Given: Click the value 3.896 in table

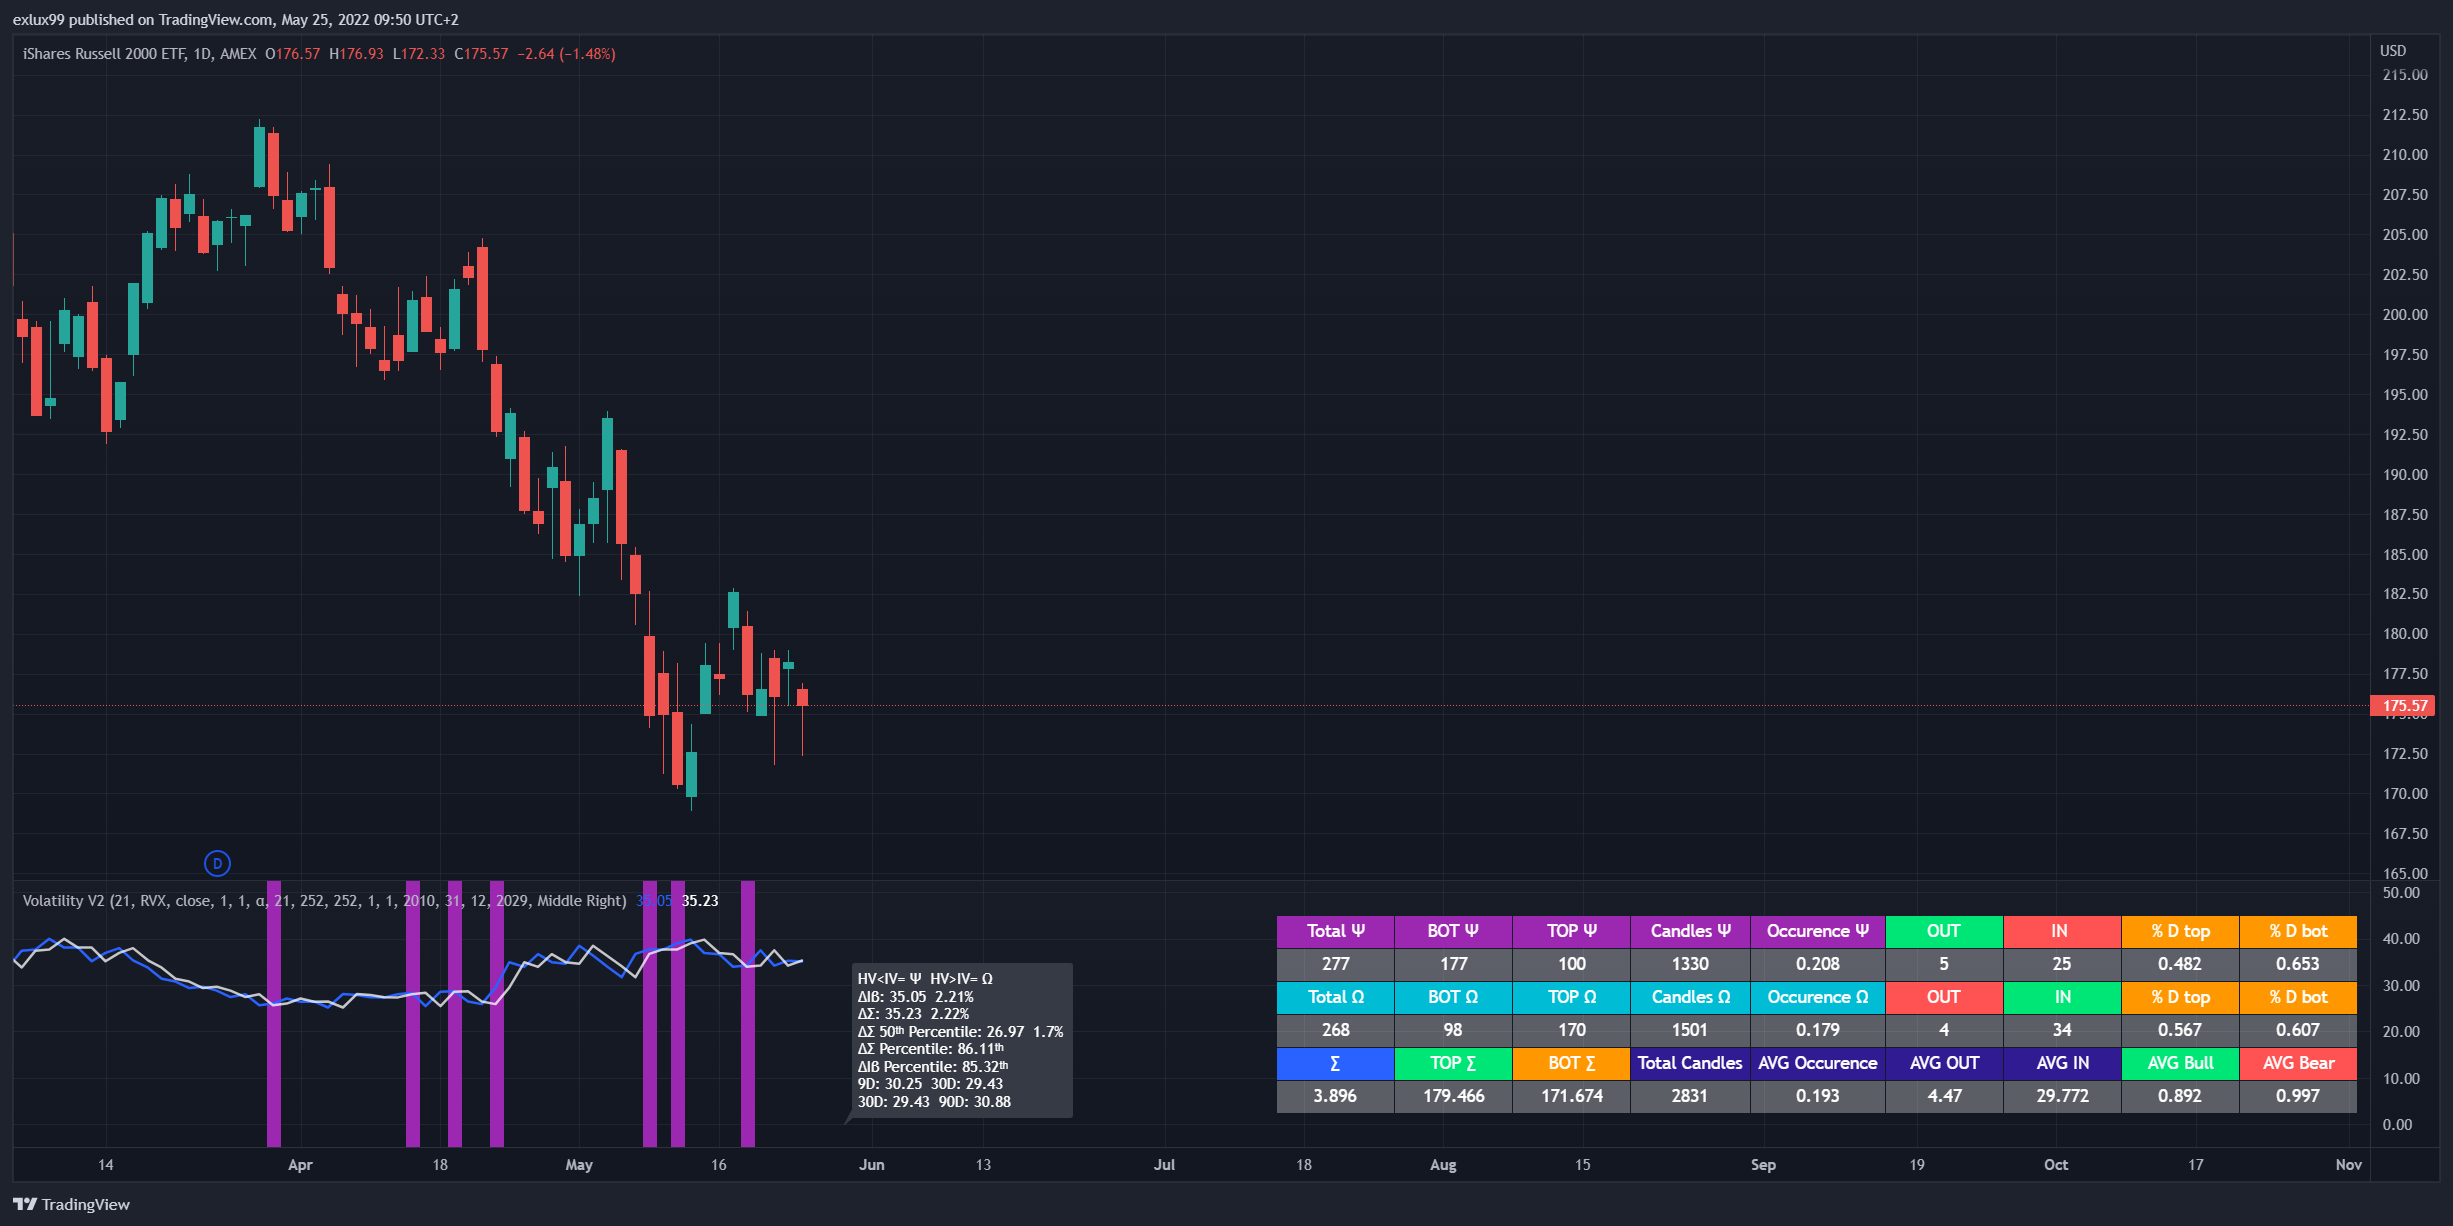Looking at the screenshot, I should [1335, 1096].
